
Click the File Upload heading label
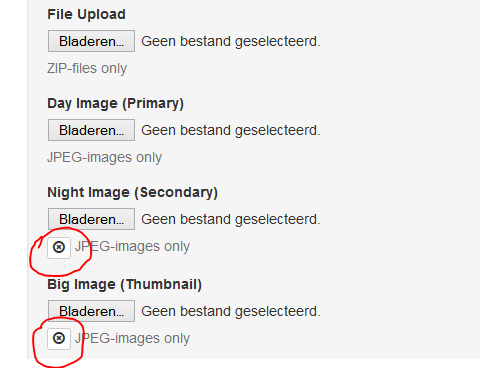coord(86,15)
